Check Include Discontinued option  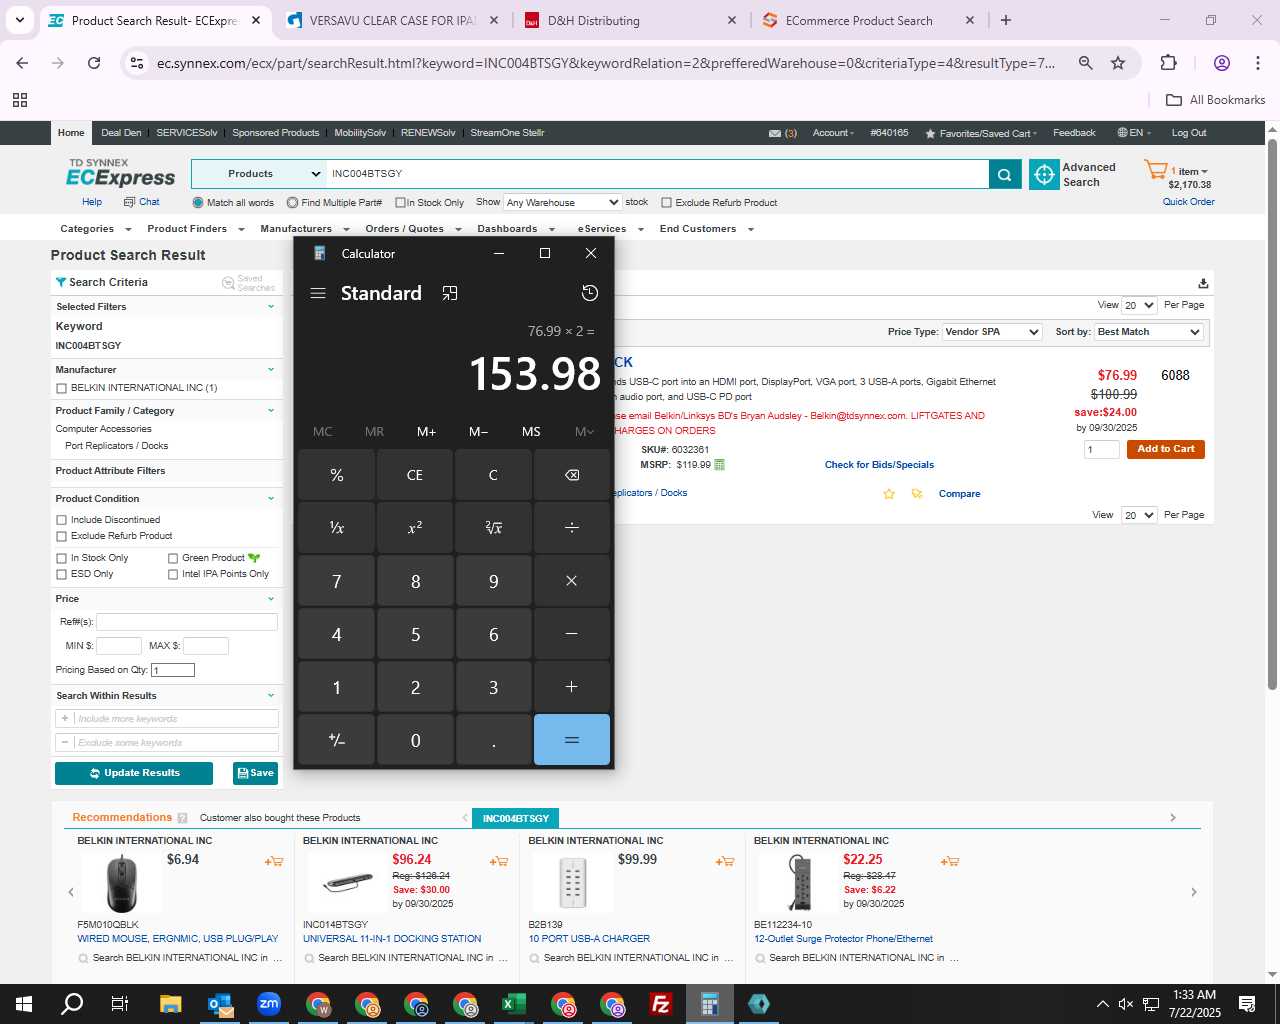(62, 520)
